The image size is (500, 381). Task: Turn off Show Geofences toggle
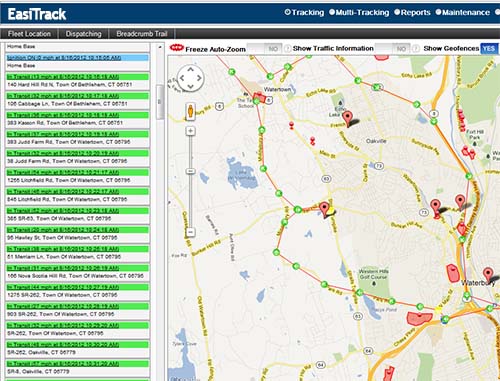pyautogui.click(x=489, y=49)
